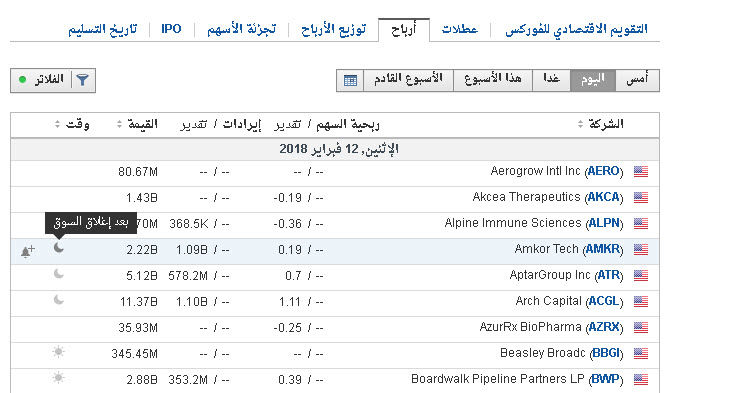This screenshot has height=393, width=745.
Task: Switch to أمس (yesterday) earnings view
Action: (x=637, y=80)
